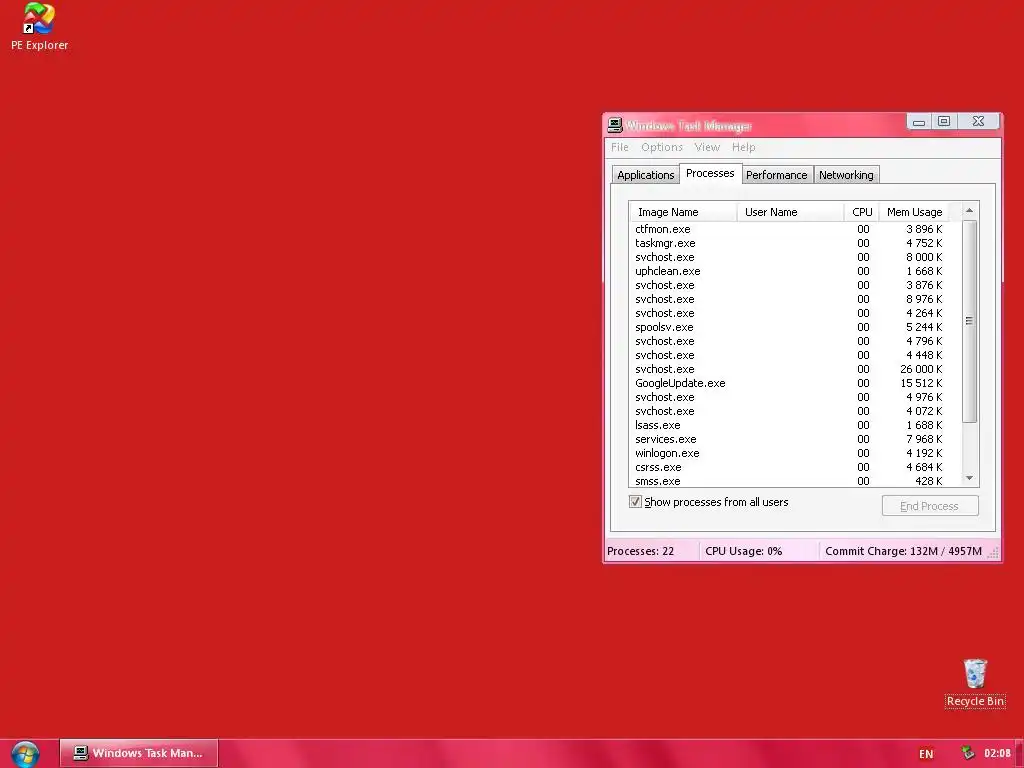Open the File menu

620,147
